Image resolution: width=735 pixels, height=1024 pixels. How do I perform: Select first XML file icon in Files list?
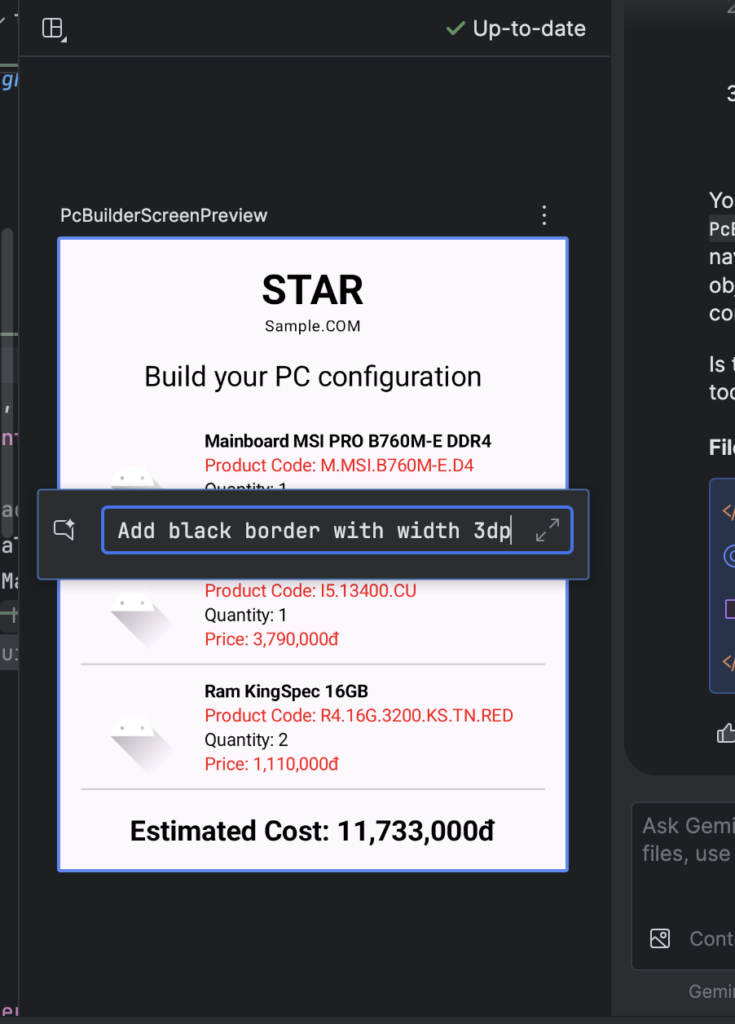[x=727, y=511]
